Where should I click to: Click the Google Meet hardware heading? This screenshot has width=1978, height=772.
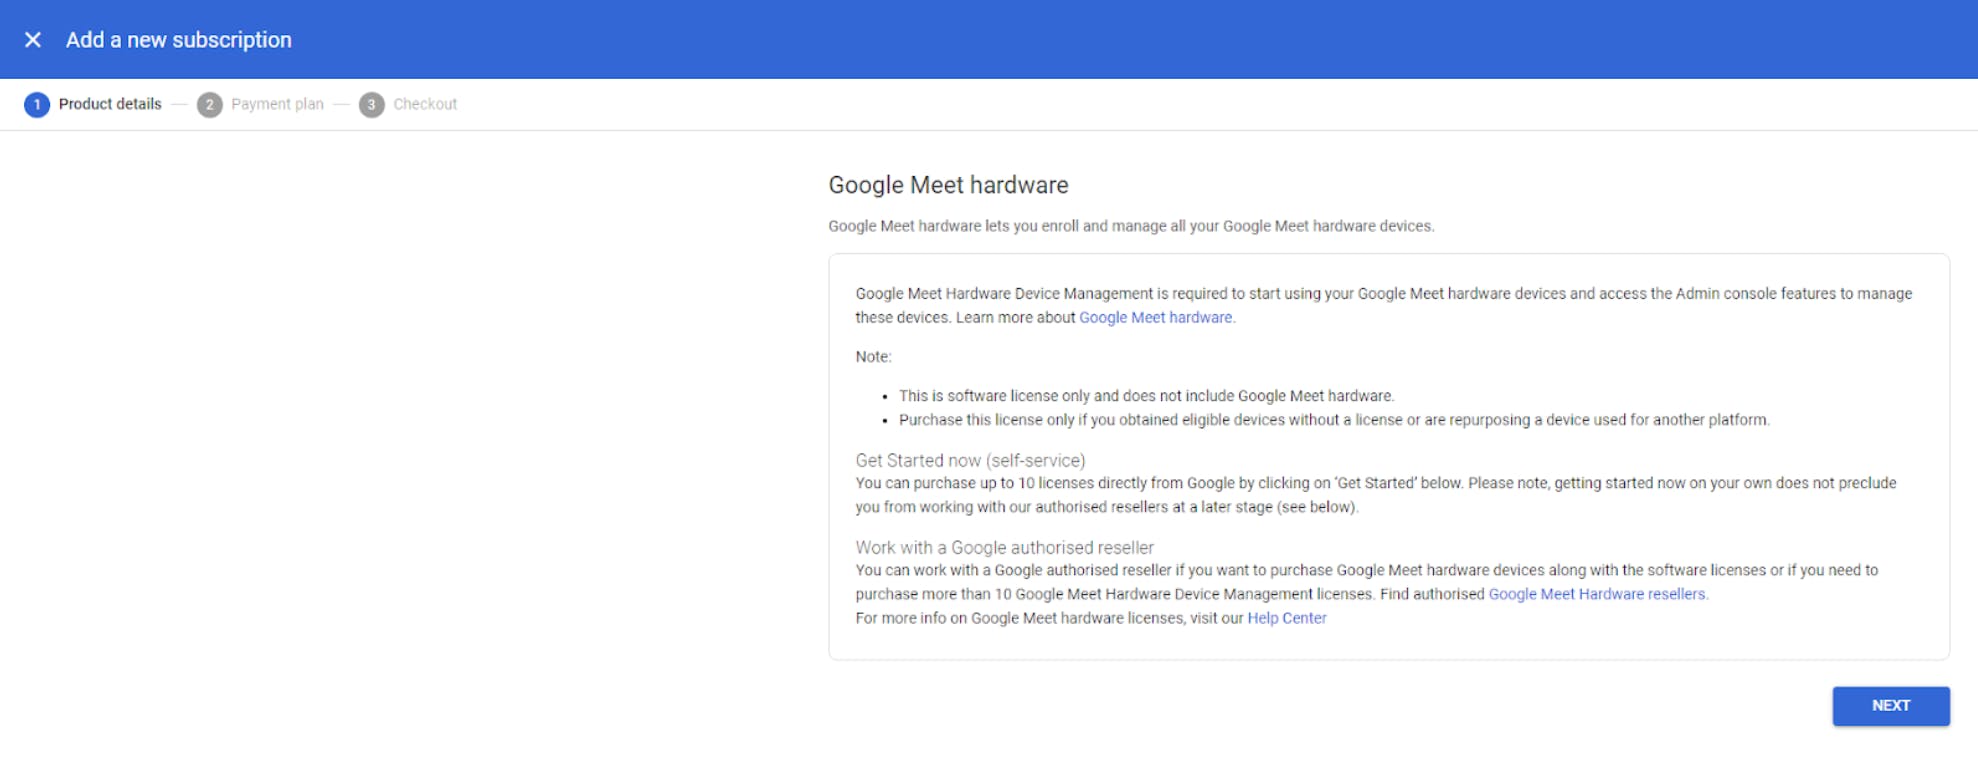click(x=948, y=185)
